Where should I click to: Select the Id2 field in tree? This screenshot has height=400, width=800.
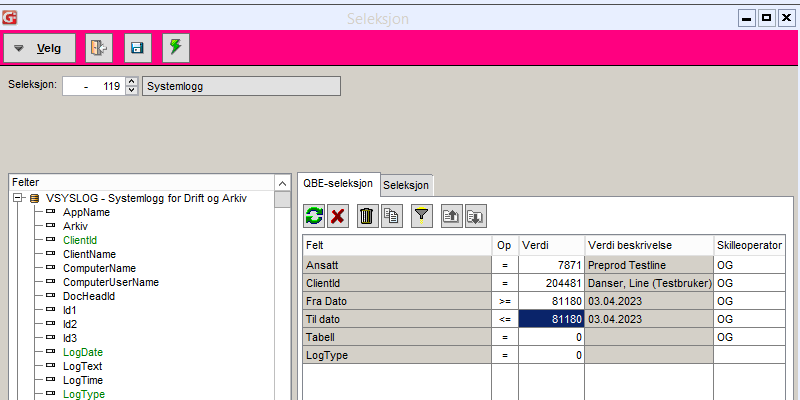[x=70, y=324]
